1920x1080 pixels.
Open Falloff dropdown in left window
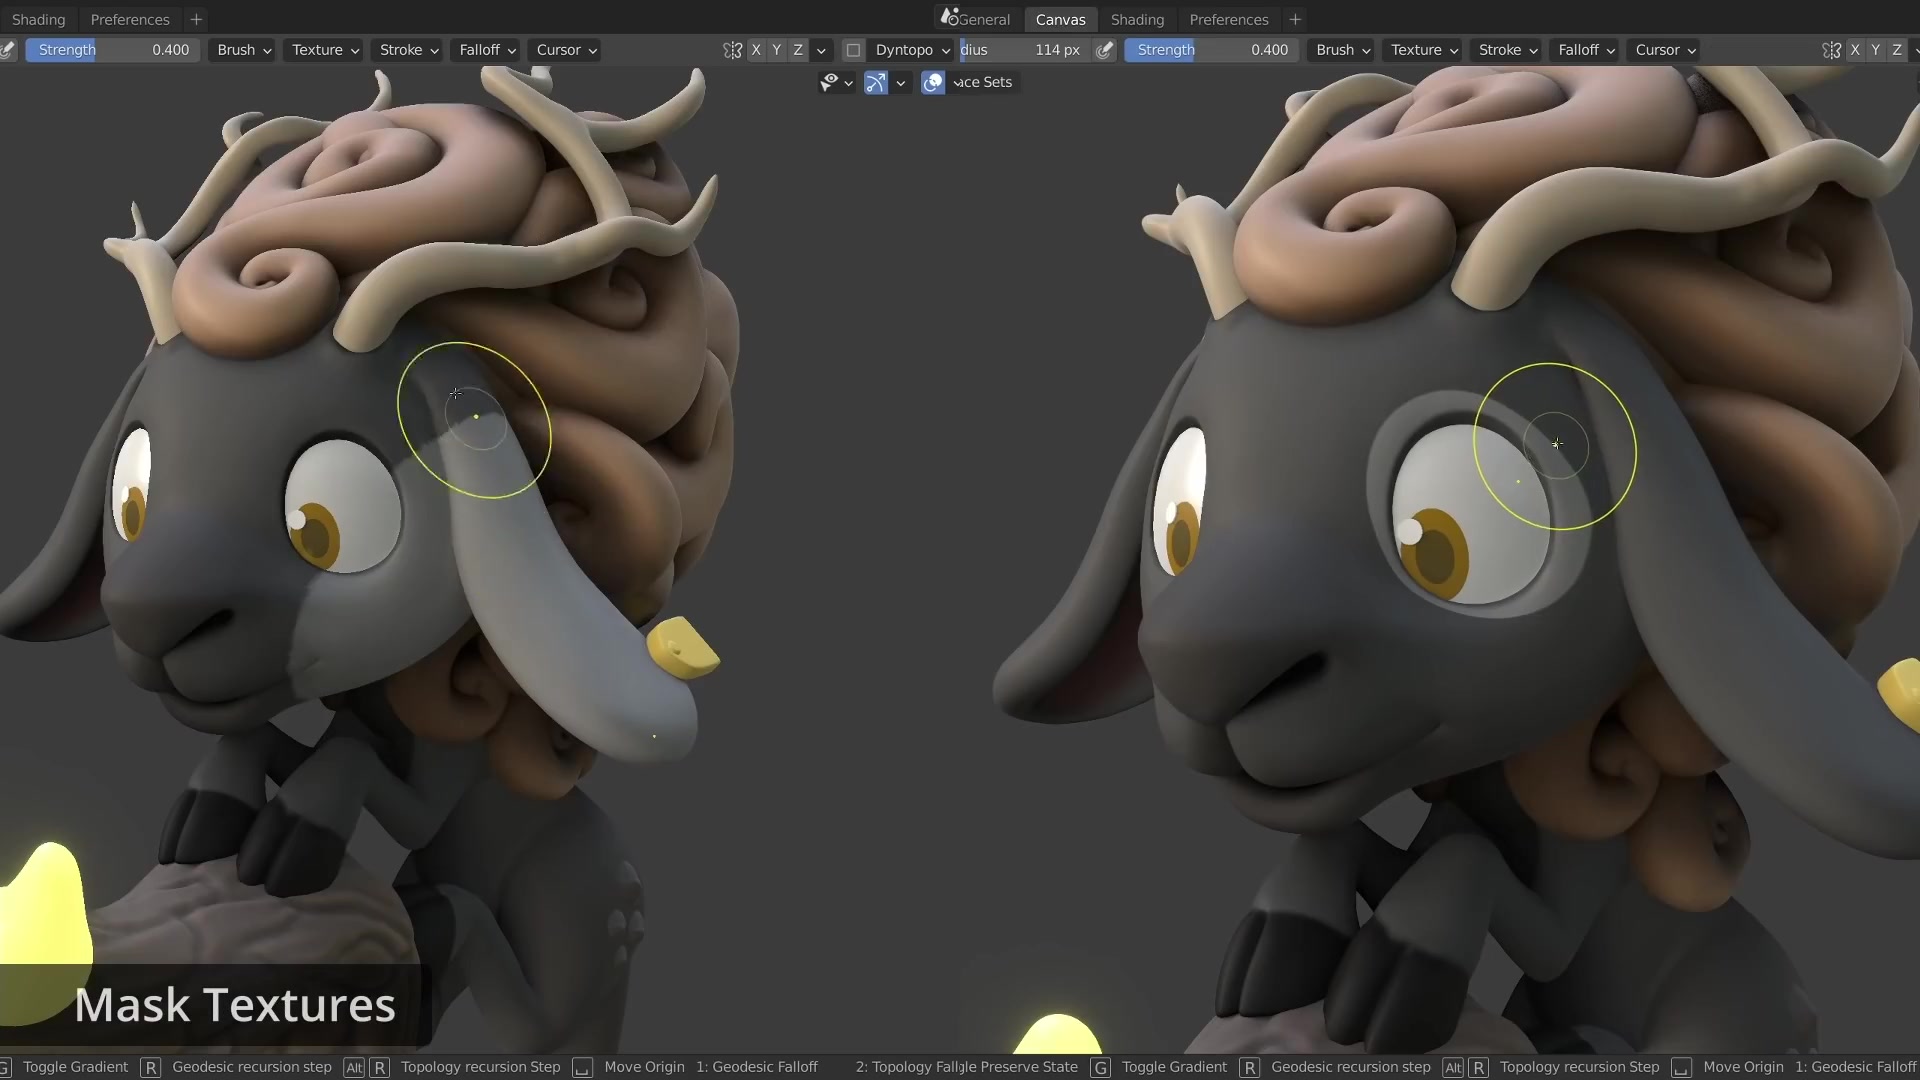tap(487, 50)
